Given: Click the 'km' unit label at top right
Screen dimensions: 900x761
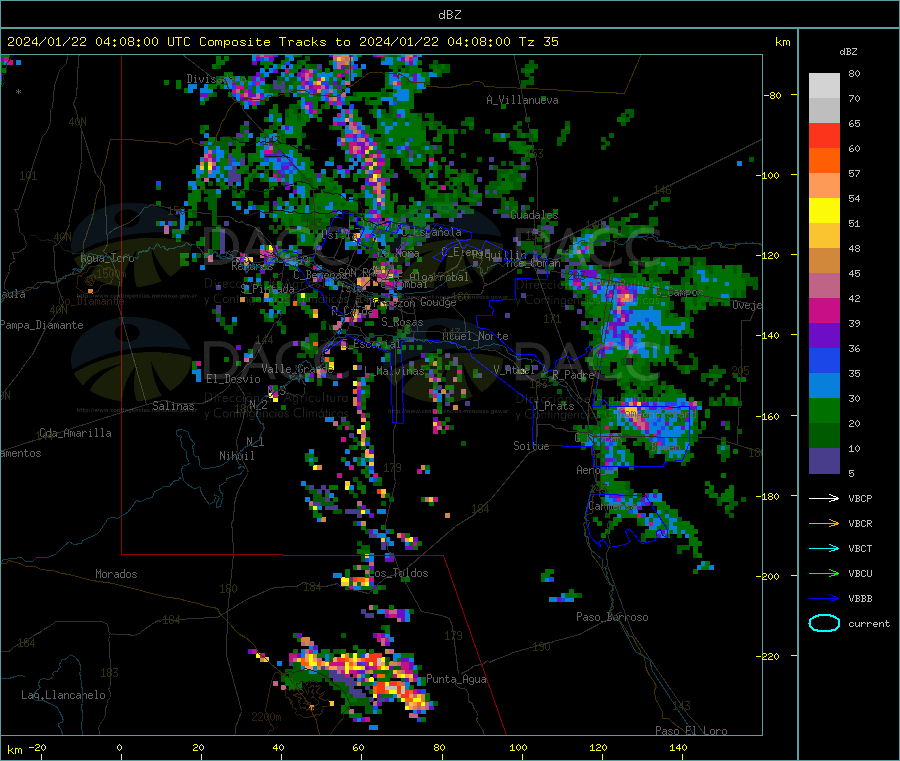Looking at the screenshot, I should pos(782,42).
